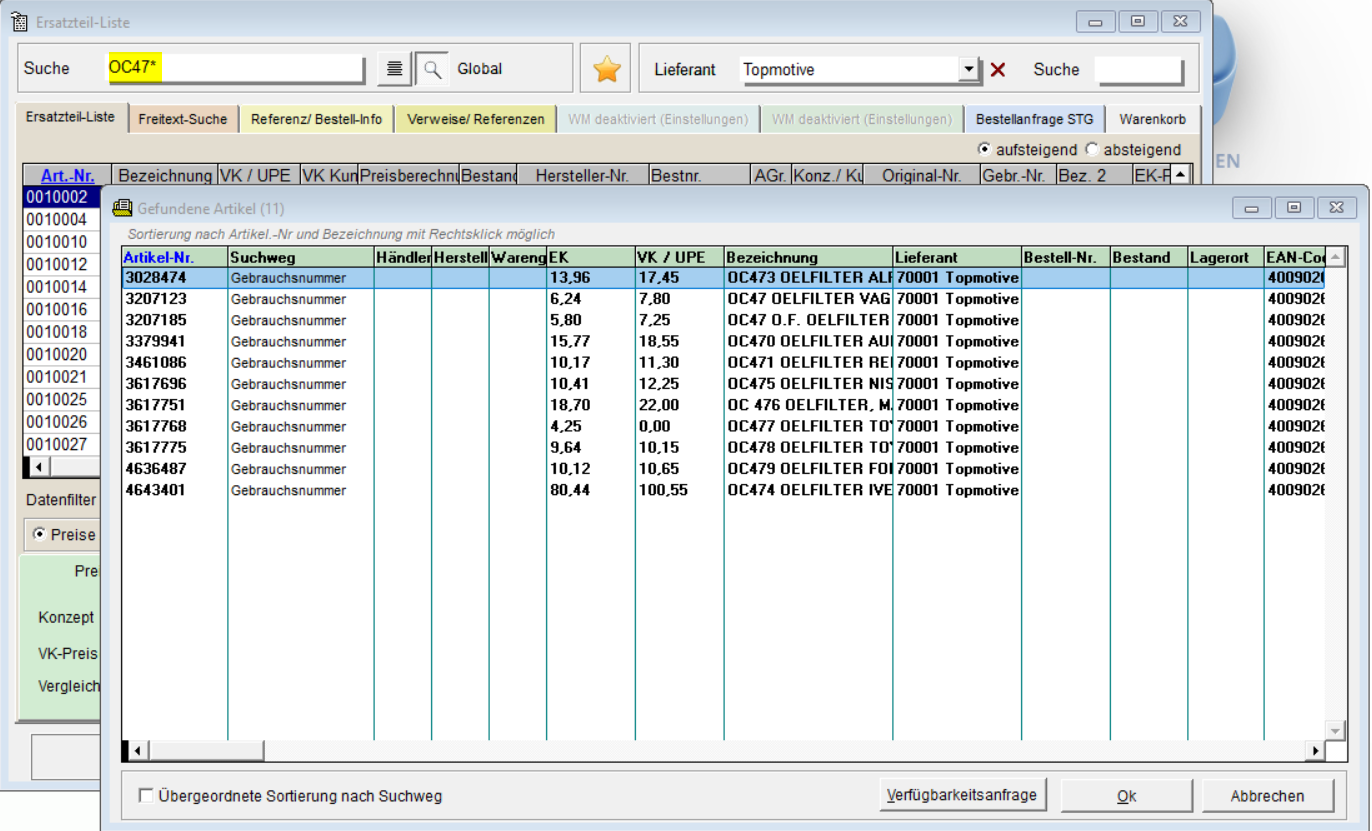1372x831 pixels.
Task: Close the Gefundene Artikel dialog
Action: point(1336,207)
